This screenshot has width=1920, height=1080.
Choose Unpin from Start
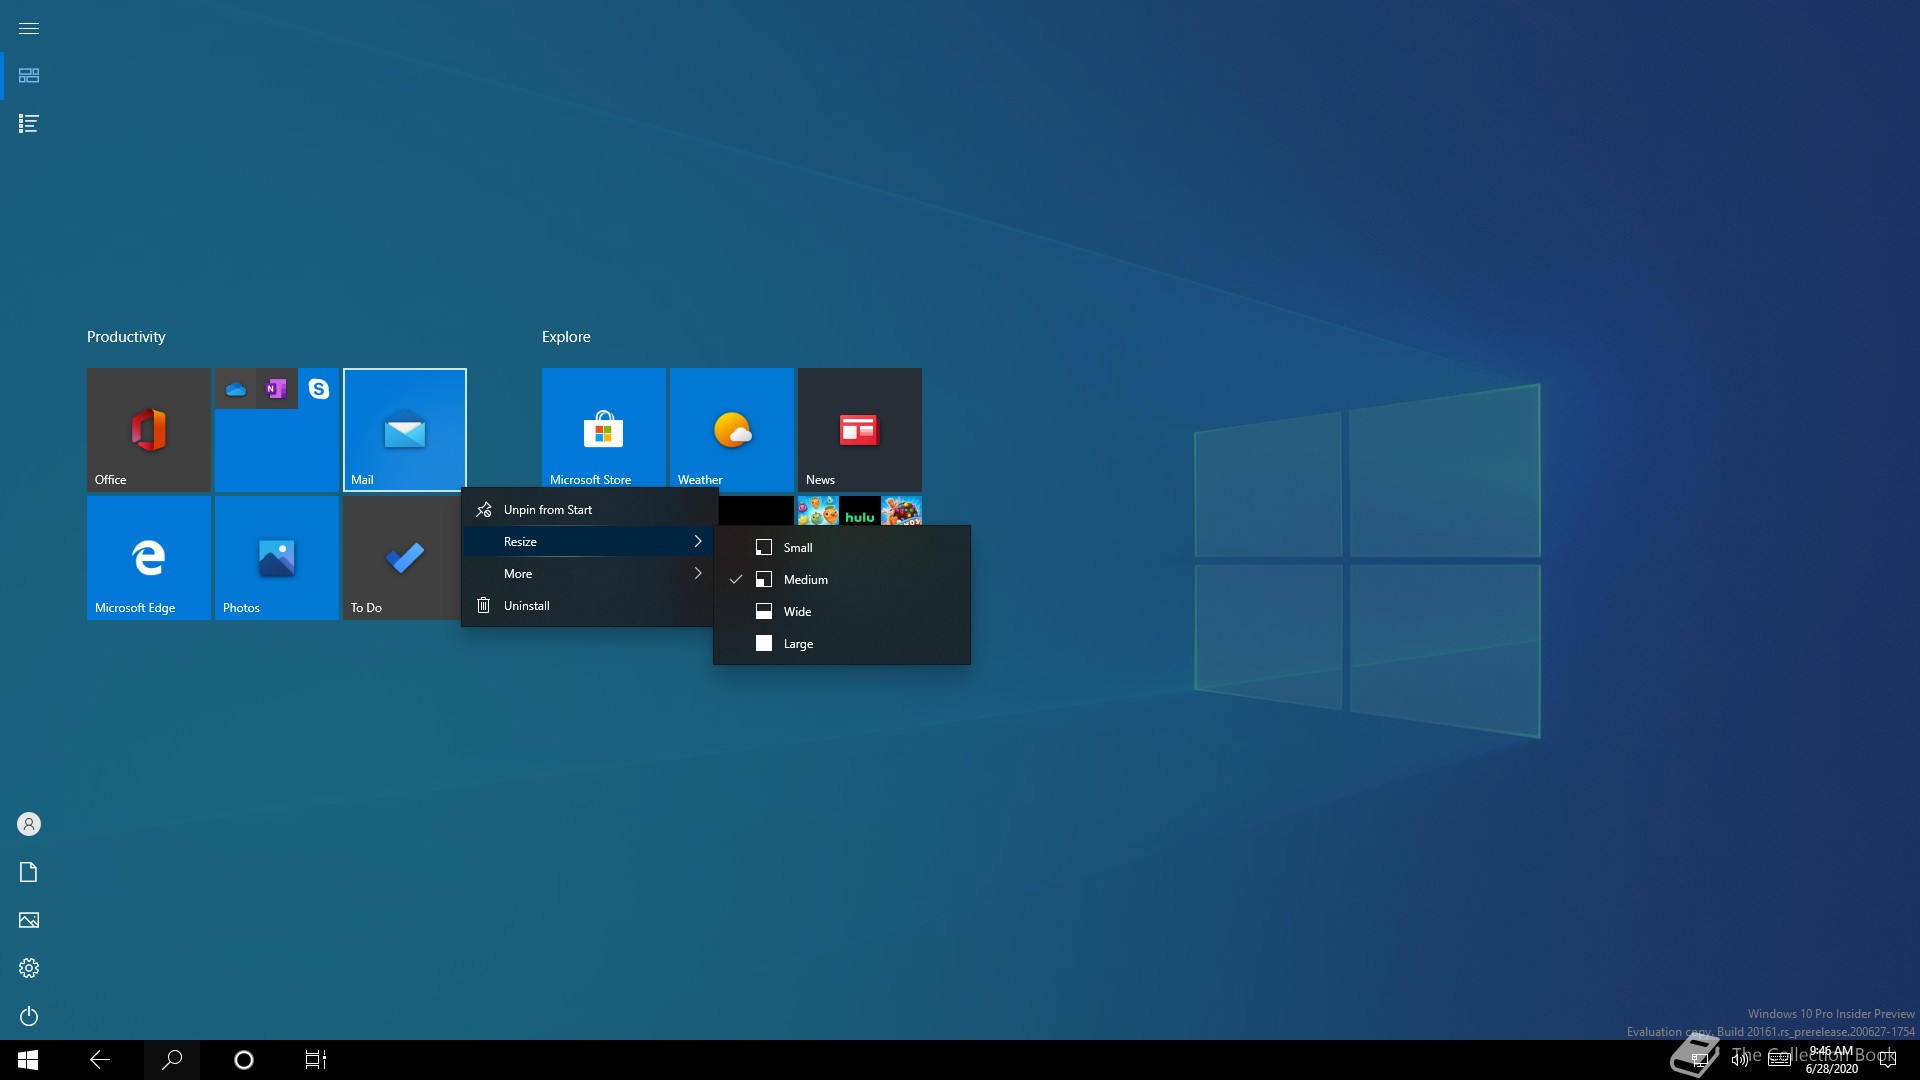589,510
